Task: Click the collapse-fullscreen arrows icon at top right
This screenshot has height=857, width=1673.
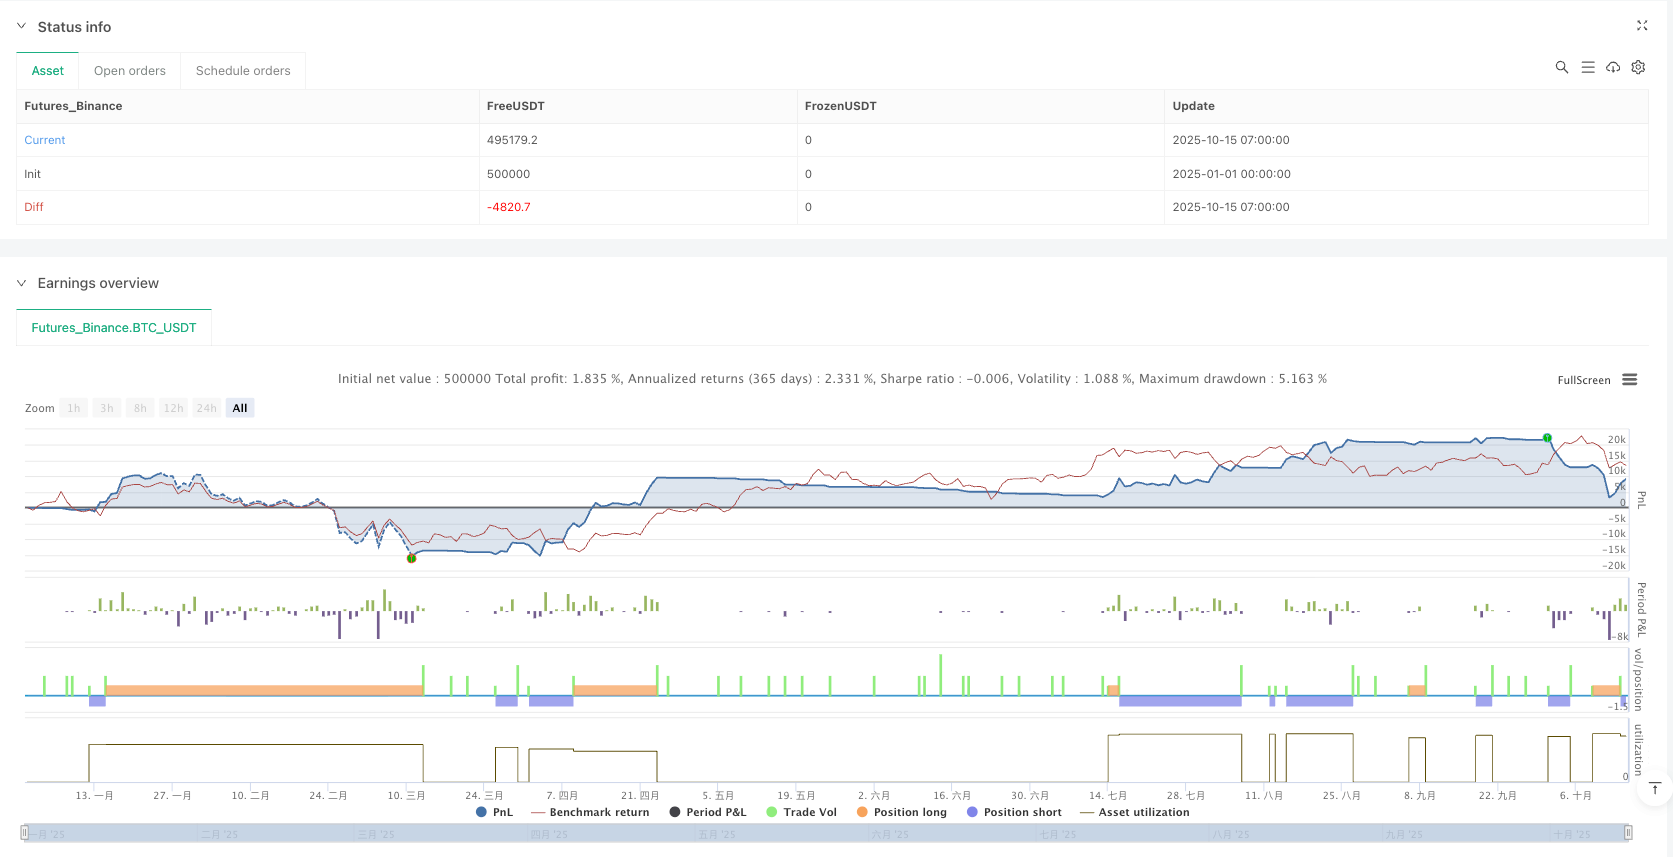Action: click(1641, 26)
